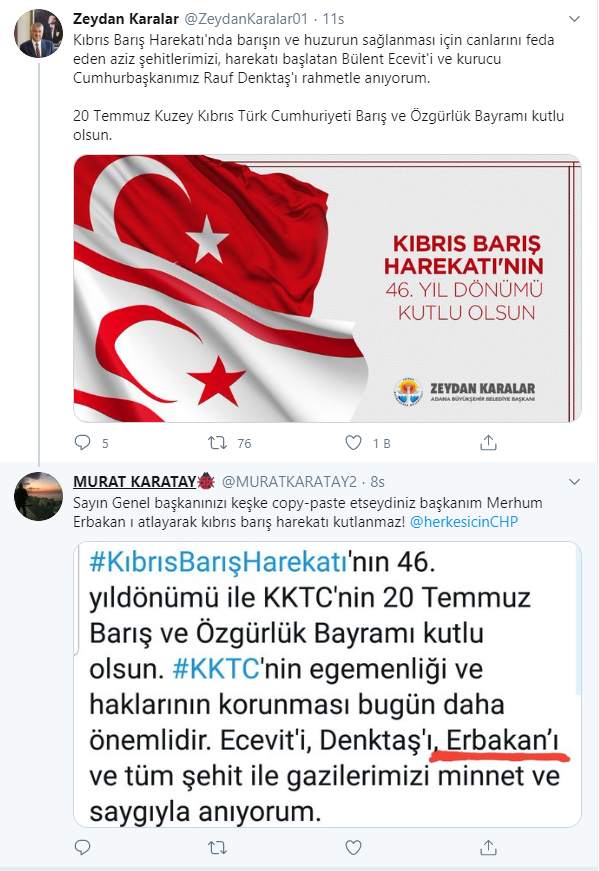Screen dimensions: 599x871
Task: Open the @MURATKARATAY2 handle
Action: tap(289, 481)
